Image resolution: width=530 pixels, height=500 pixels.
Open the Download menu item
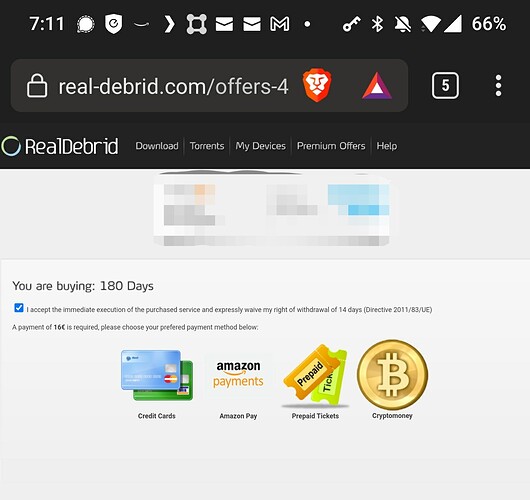pos(157,146)
